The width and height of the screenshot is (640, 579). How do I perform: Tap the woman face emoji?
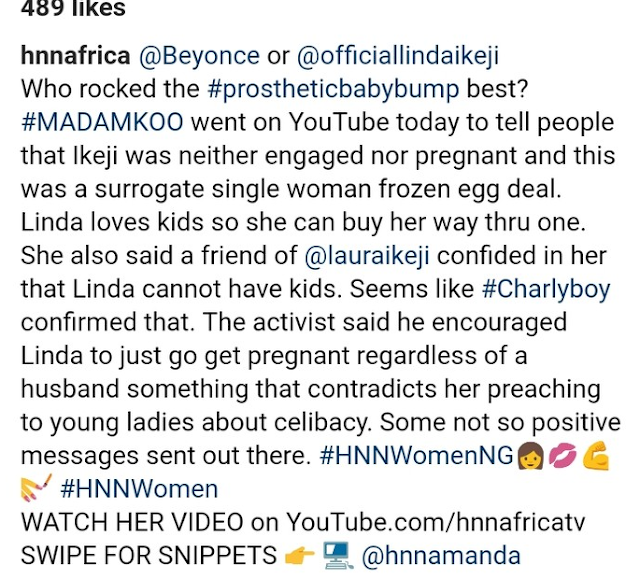531,456
